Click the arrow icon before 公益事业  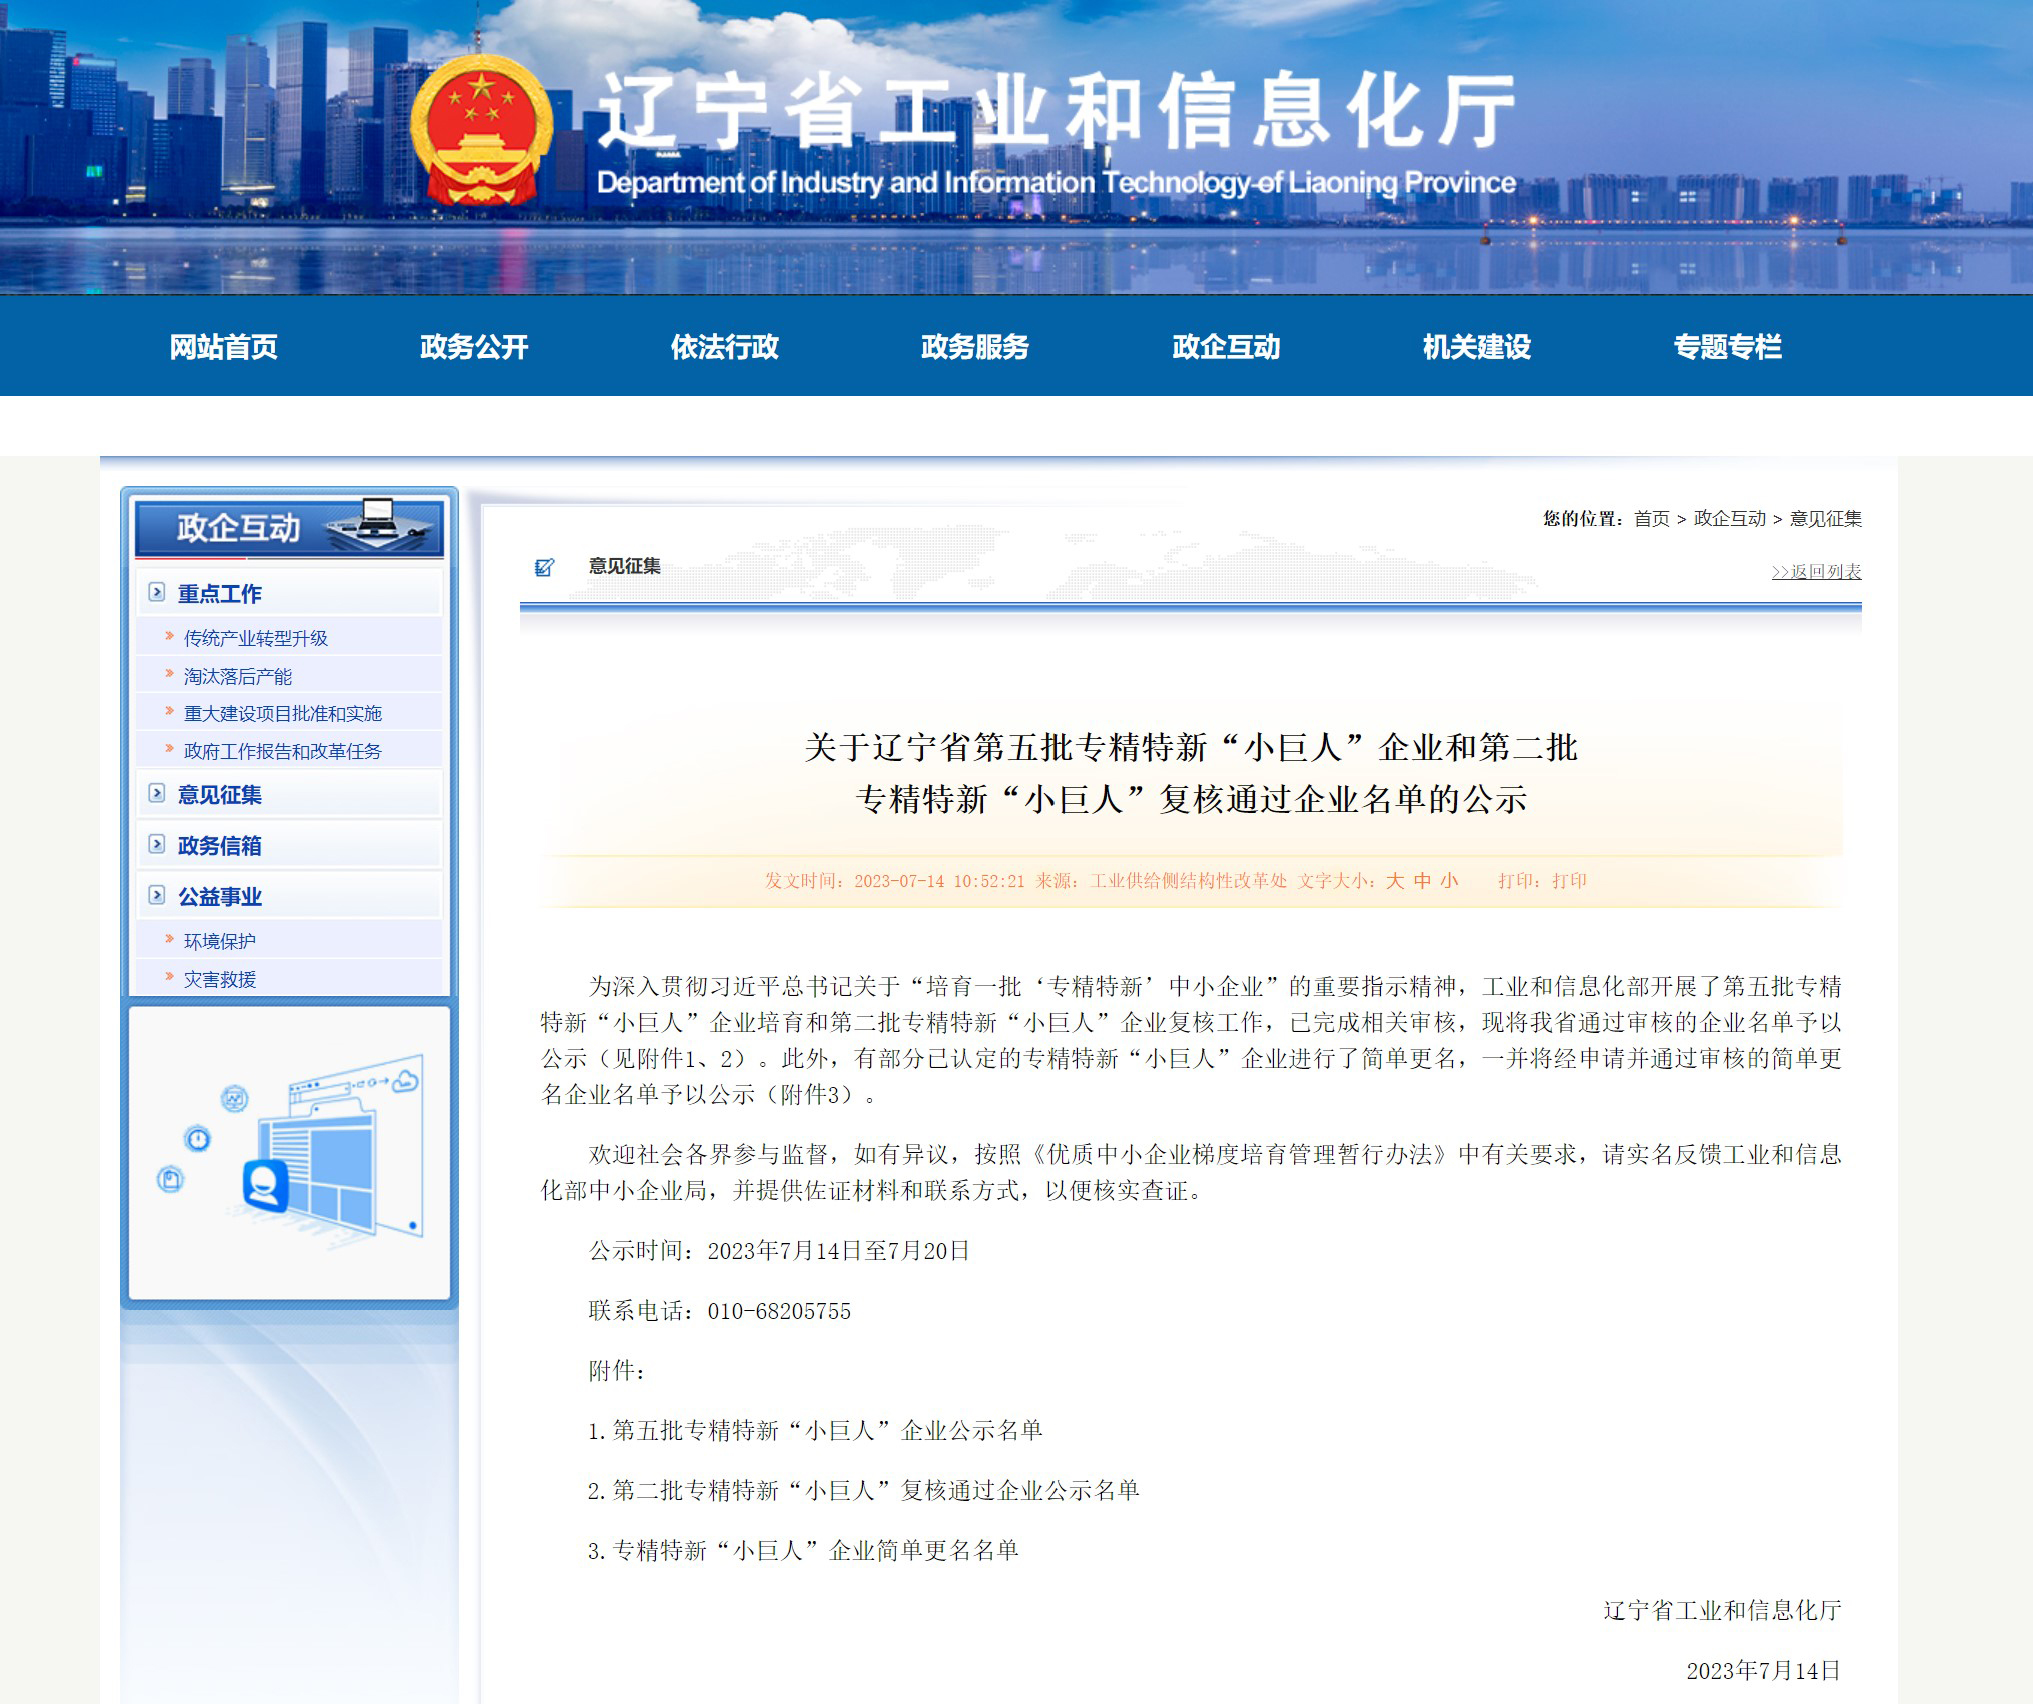click(x=155, y=897)
